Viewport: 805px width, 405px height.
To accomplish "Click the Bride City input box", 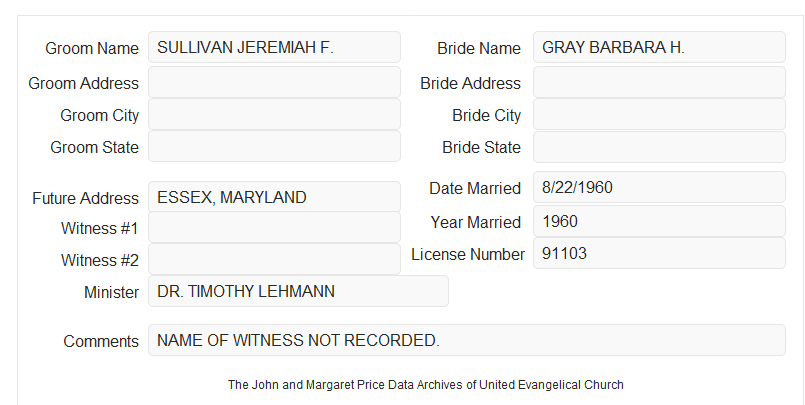I will point(659,114).
